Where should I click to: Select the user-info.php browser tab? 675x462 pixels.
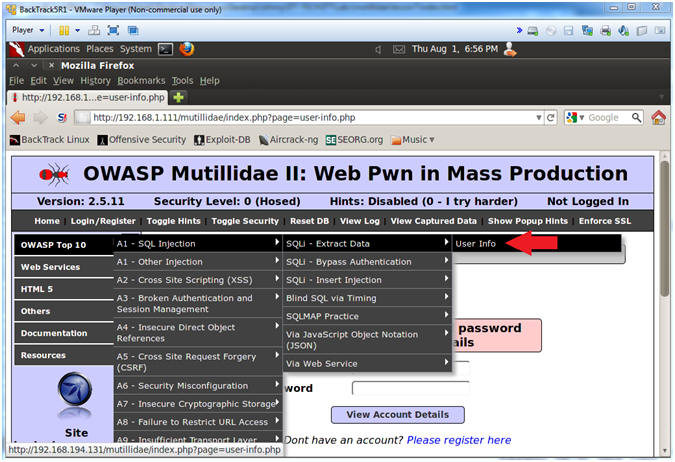point(88,97)
